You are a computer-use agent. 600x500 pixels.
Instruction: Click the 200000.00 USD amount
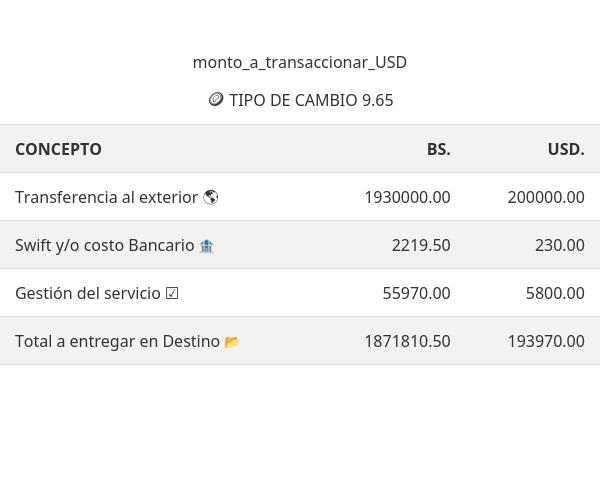tap(546, 197)
